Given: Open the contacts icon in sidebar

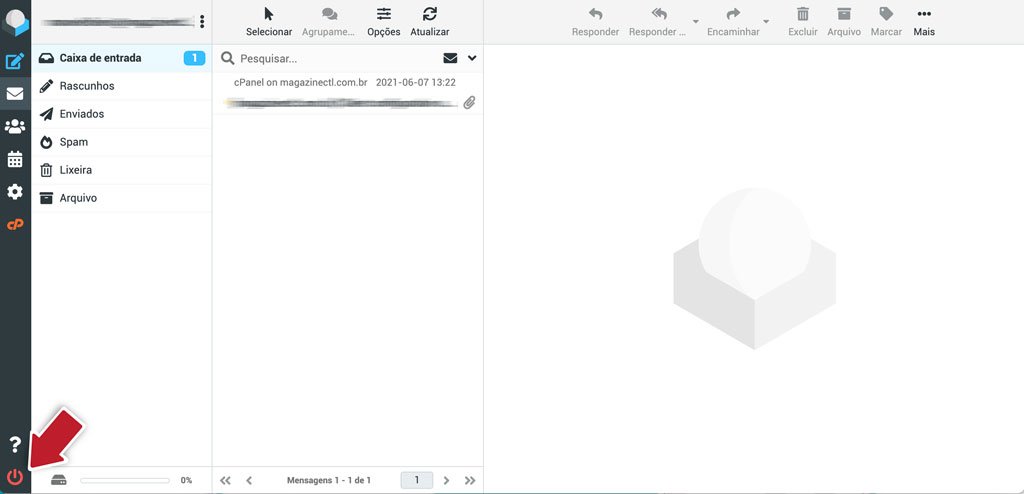Looking at the screenshot, I should coord(15,126).
